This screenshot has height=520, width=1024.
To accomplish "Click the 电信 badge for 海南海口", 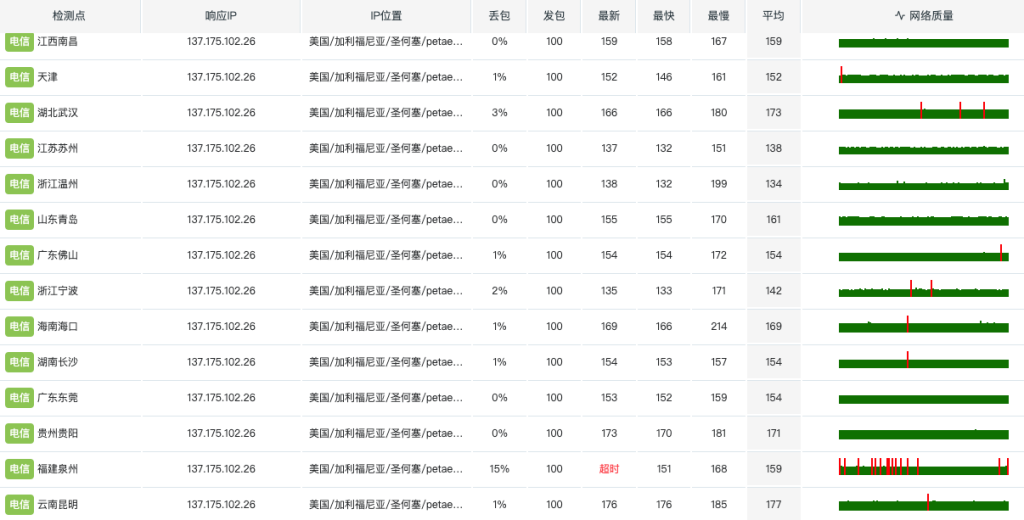I will point(19,326).
